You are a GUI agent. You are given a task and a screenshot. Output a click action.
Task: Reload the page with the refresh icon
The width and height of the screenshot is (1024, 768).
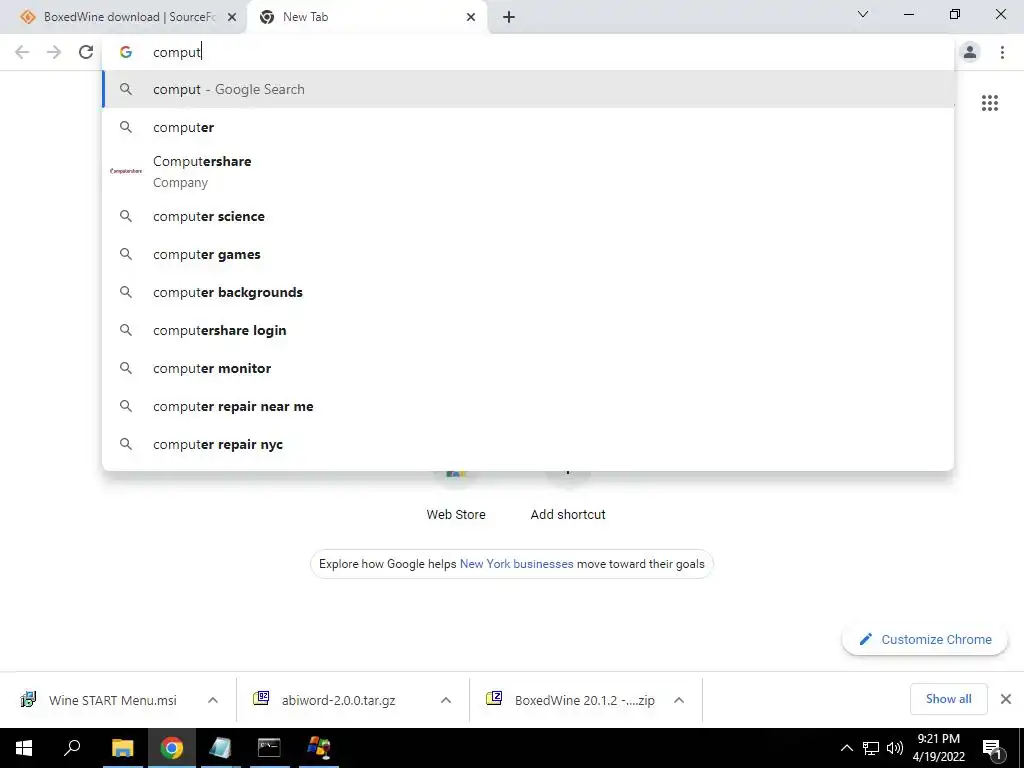pos(86,52)
